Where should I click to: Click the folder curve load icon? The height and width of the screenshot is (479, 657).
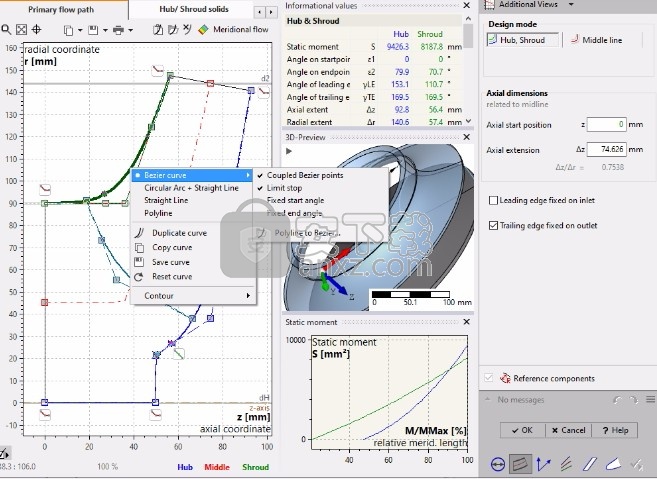tap(173, 29)
